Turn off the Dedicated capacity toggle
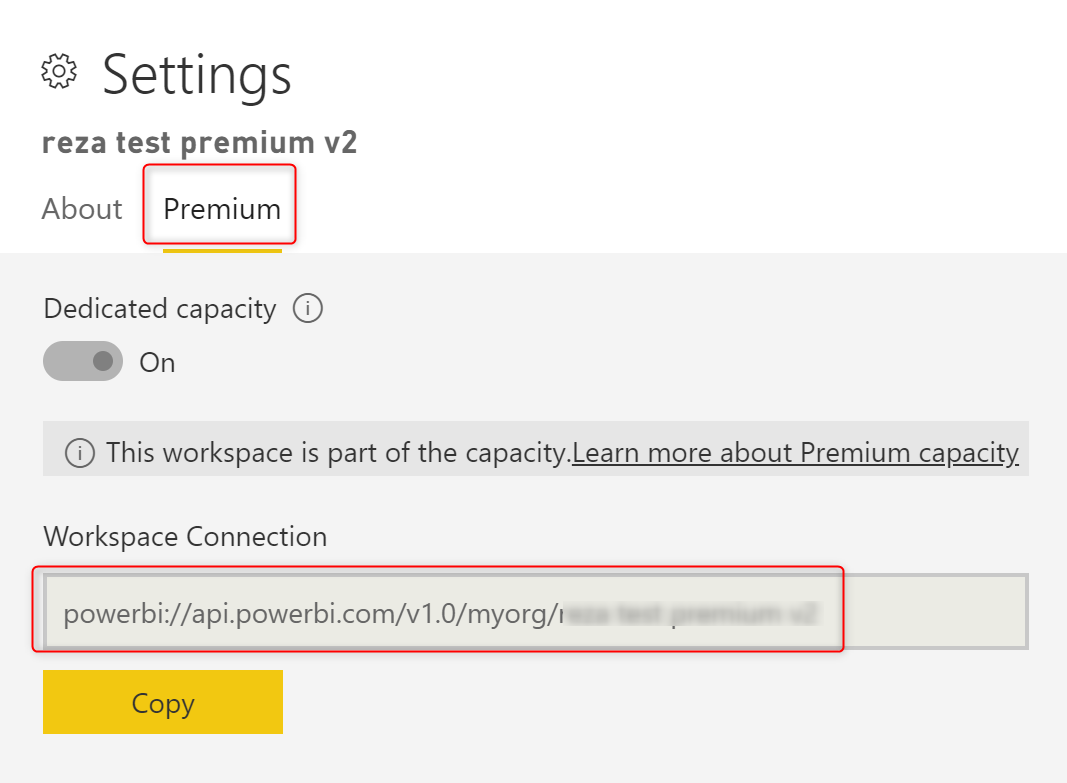 [83, 361]
